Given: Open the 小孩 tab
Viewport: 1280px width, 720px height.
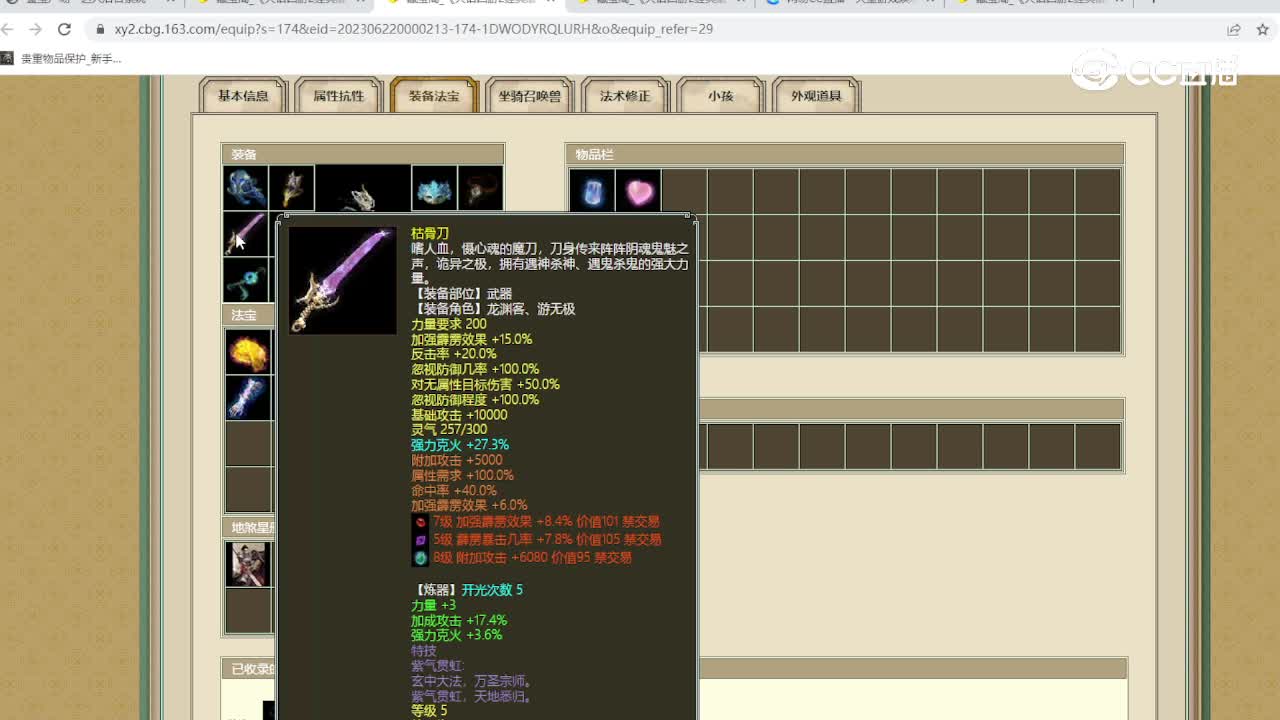Looking at the screenshot, I should [x=720, y=96].
